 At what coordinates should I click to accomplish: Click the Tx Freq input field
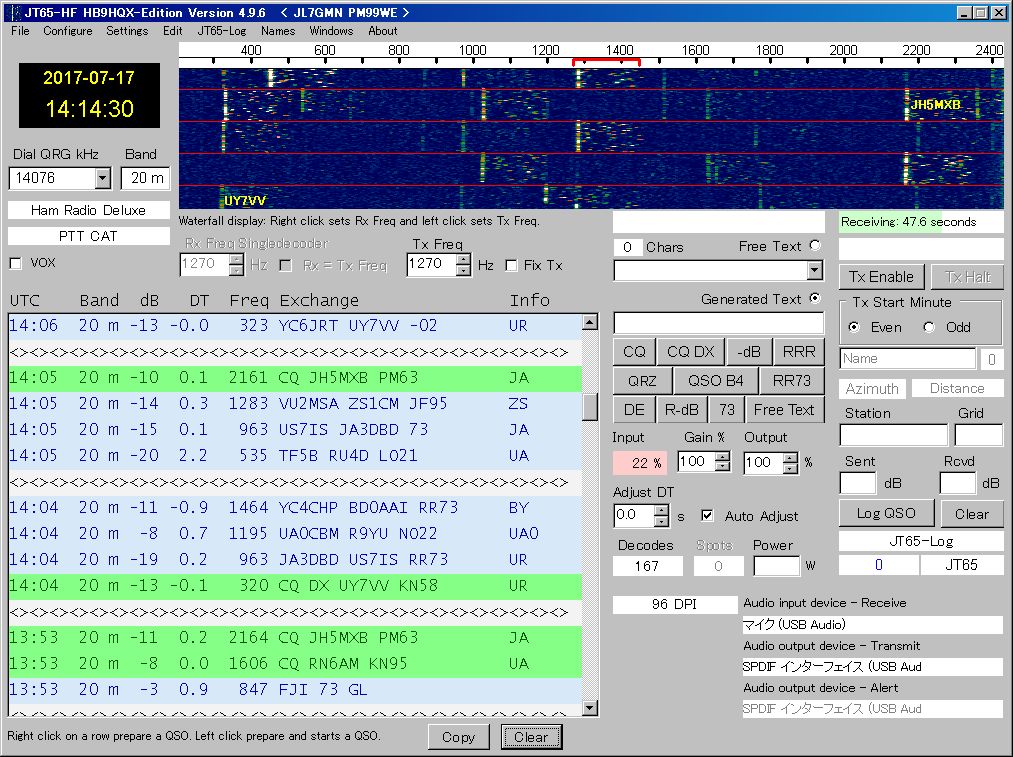click(432, 264)
